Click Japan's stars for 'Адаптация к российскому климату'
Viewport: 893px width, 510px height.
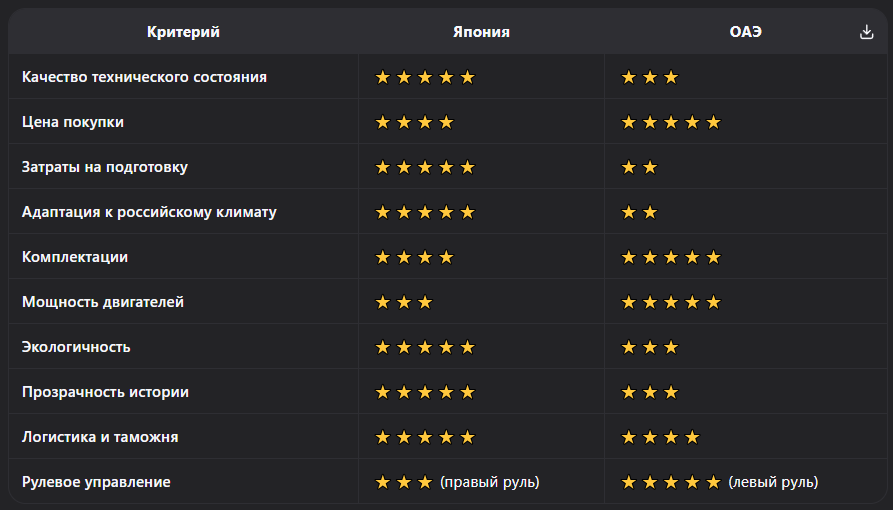click(425, 212)
